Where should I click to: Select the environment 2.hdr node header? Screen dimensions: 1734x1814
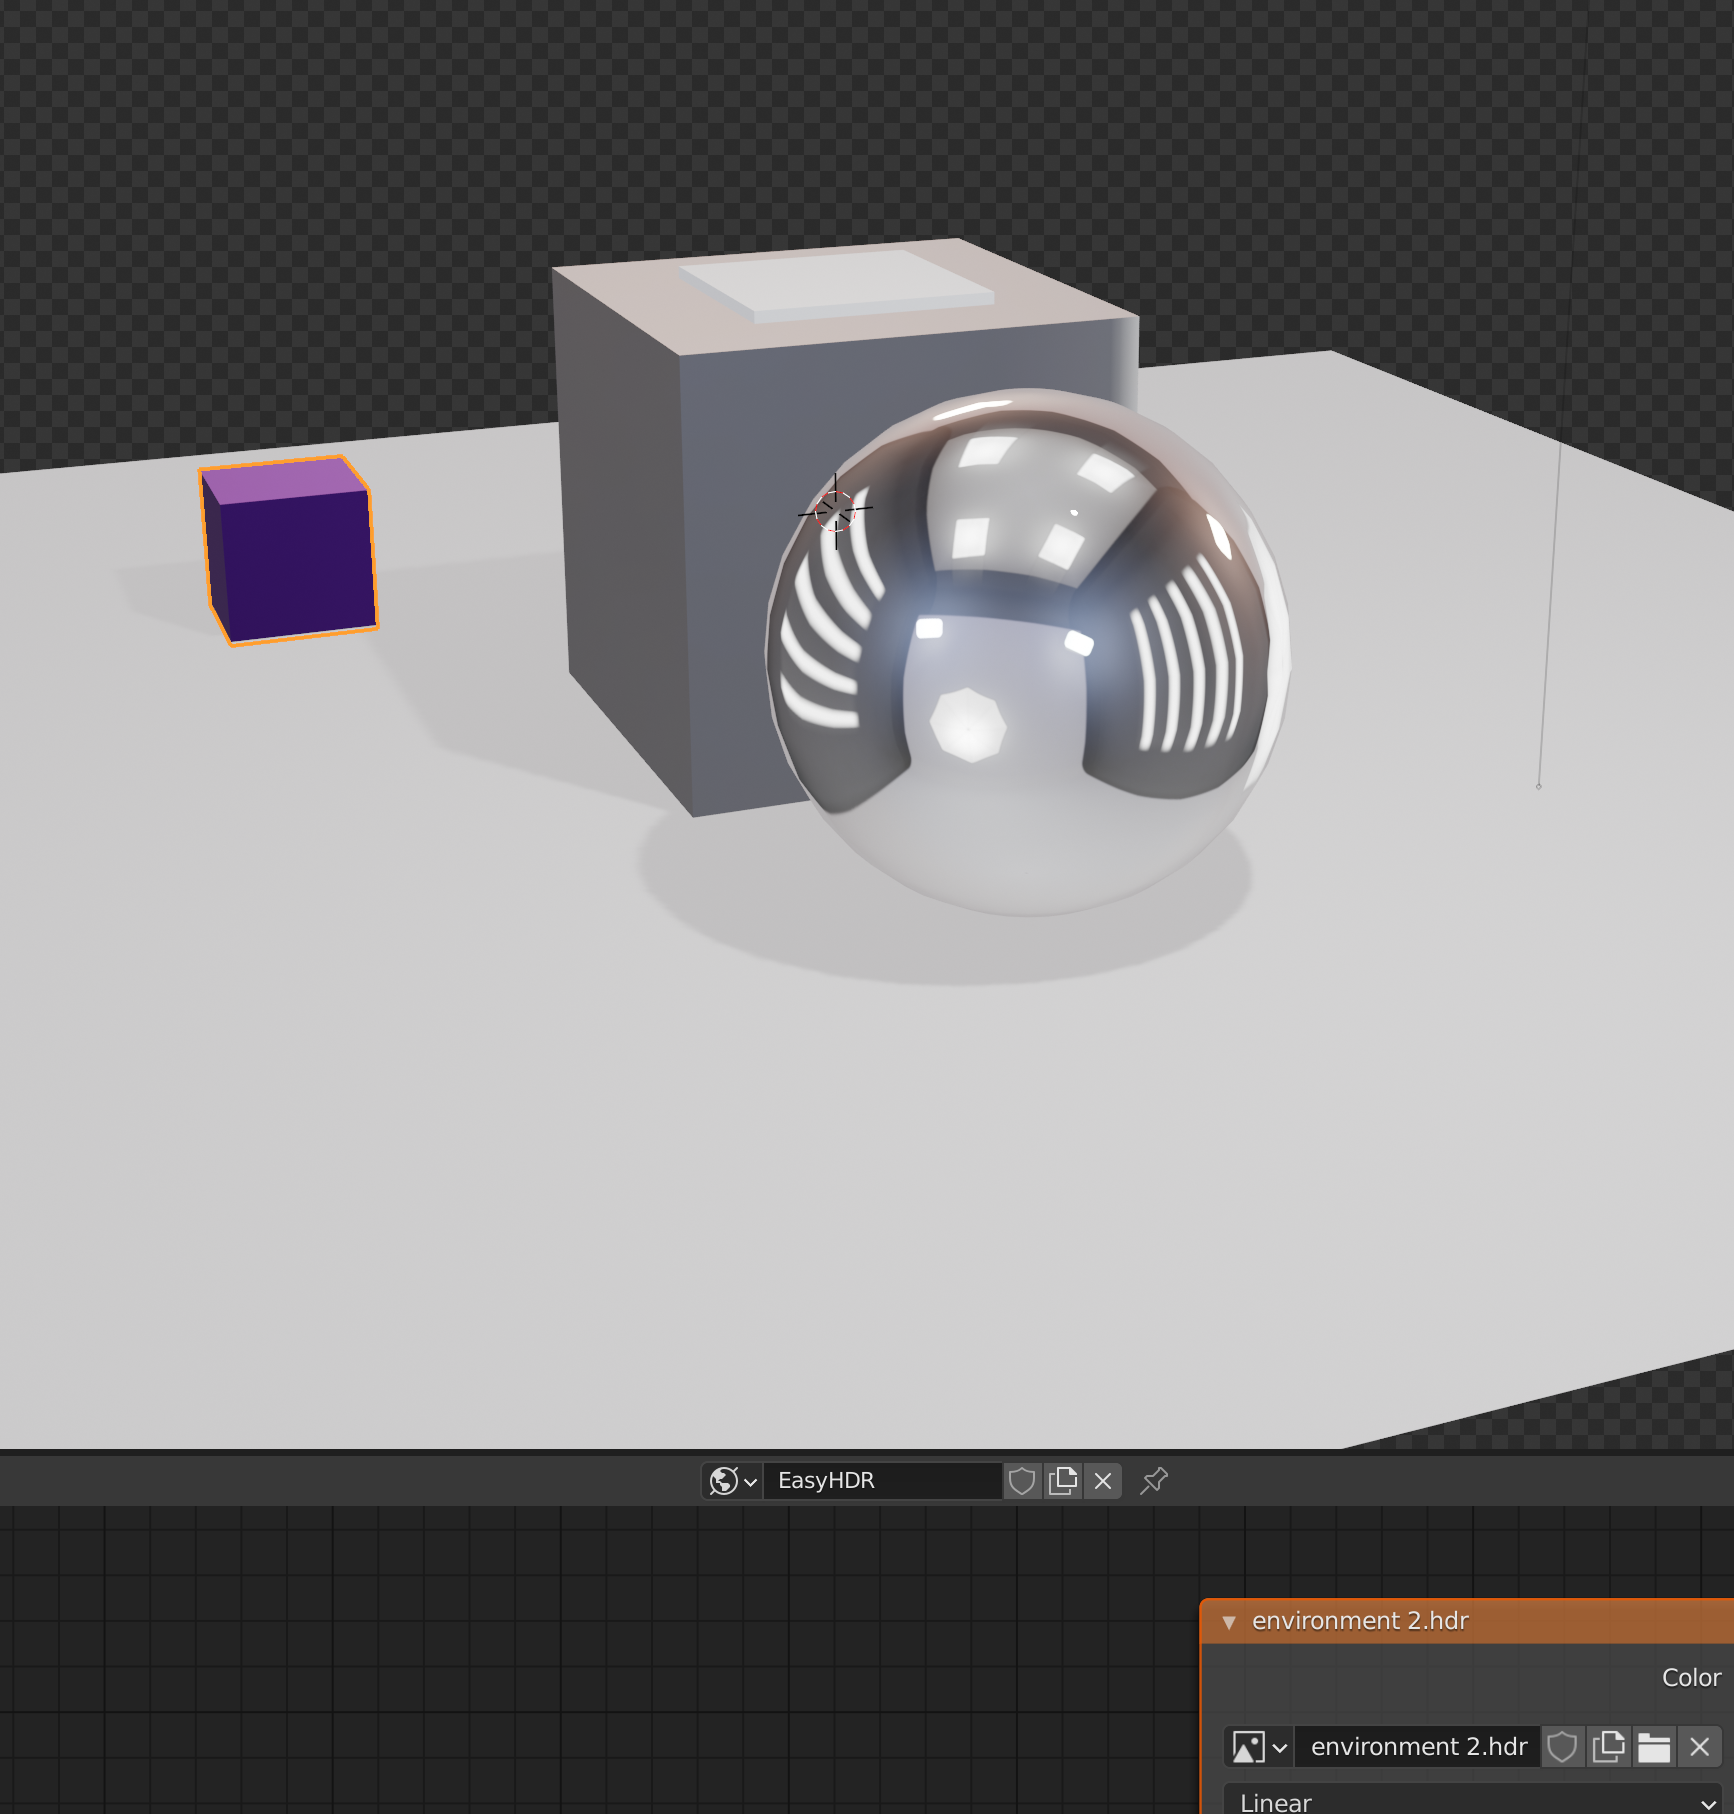coord(1467,1621)
